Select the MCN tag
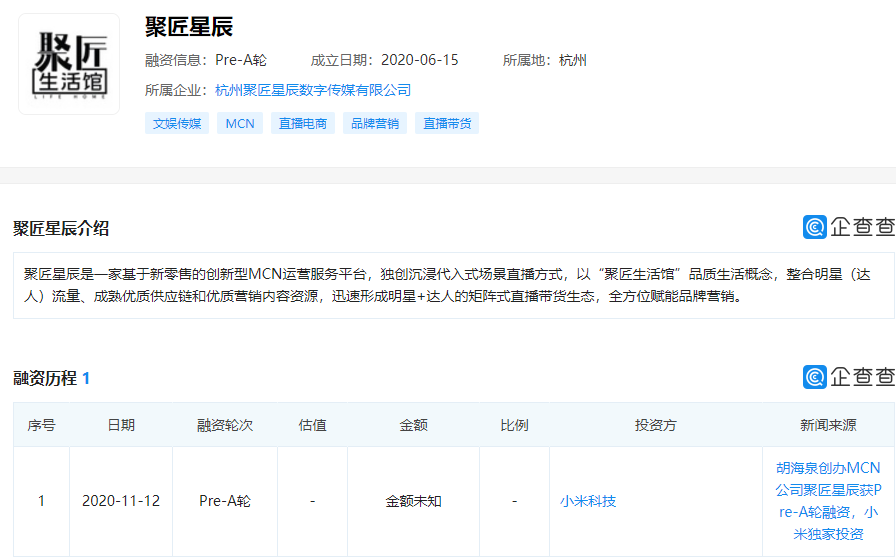Viewport: 896px width, 559px height. (240, 123)
